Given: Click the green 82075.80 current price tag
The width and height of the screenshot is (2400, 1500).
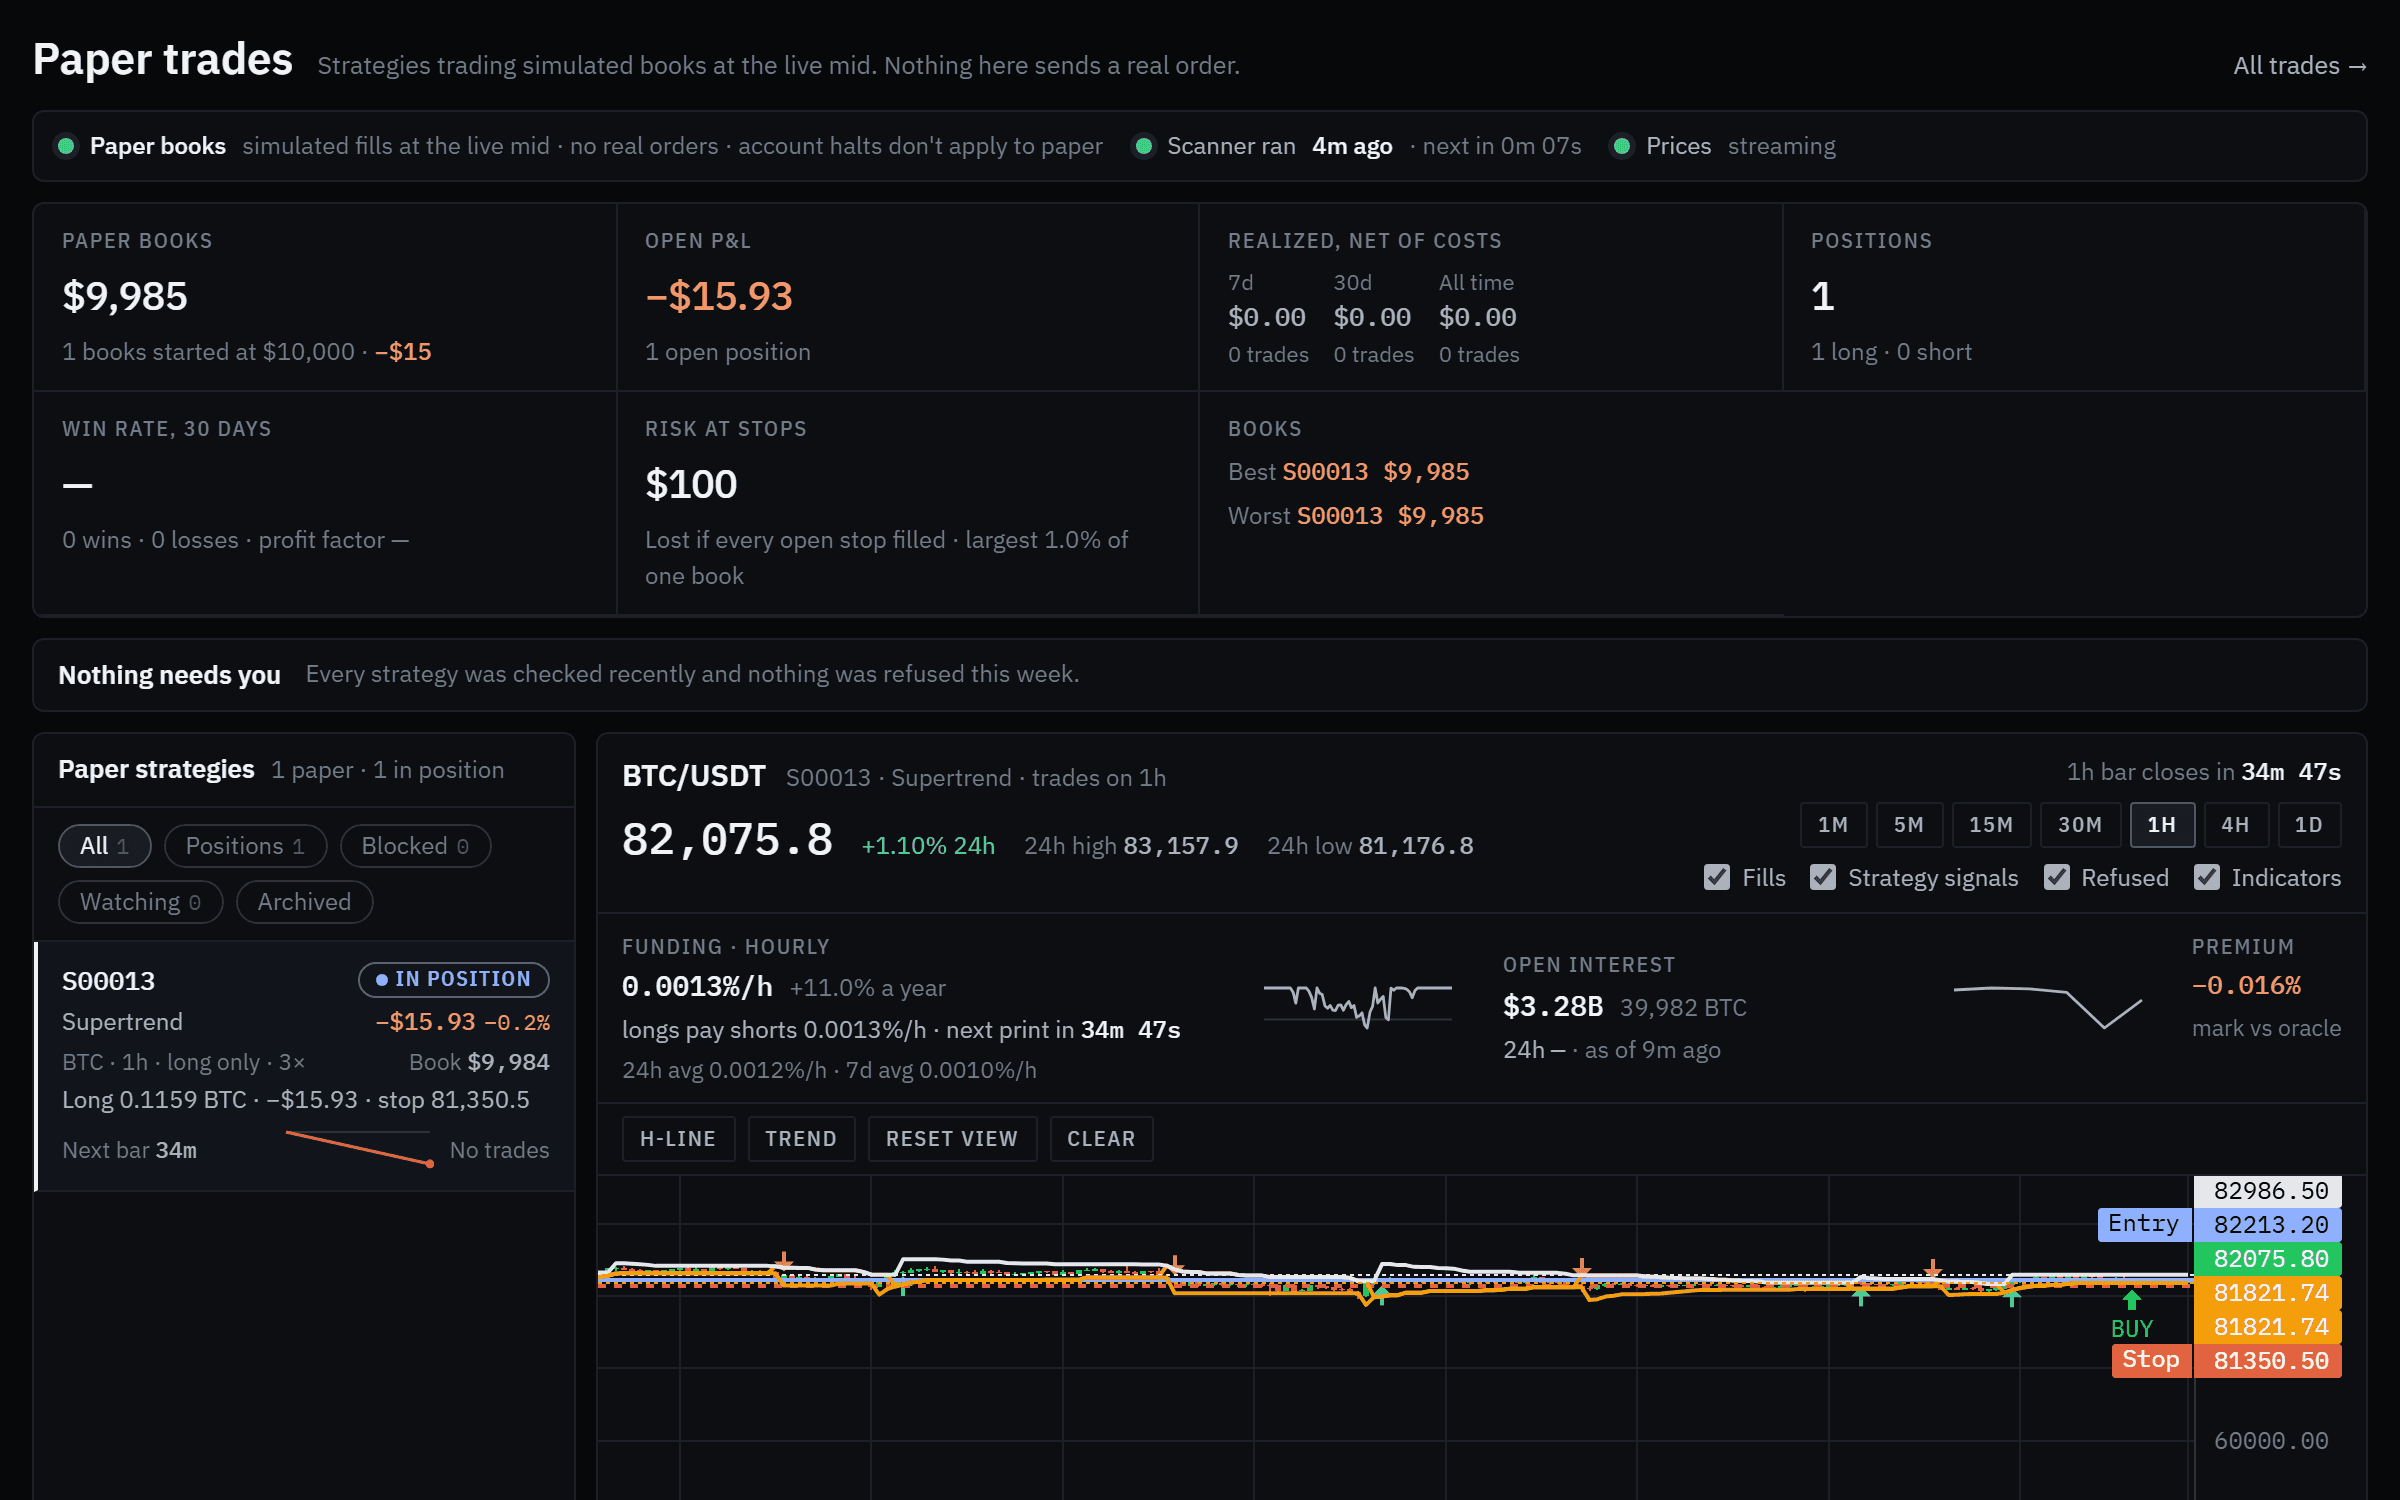Looking at the screenshot, I should tap(2268, 1259).
